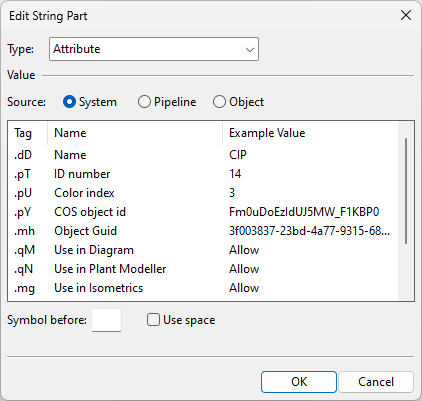Sort by the Tag column header
Image resolution: width=422 pixels, height=401 pixels.
coord(28,133)
